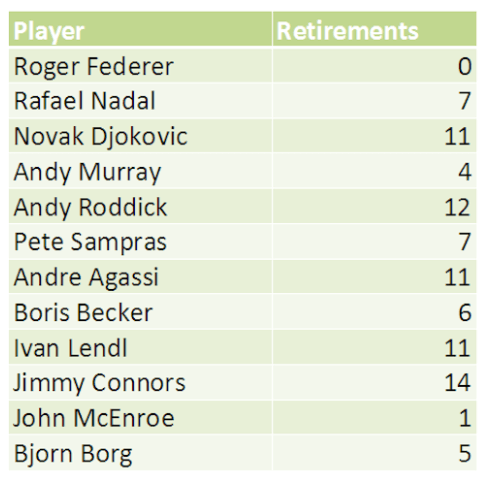Click the Rafael Nadal cell
Image resolution: width=493 pixels, height=480 pixels.
(x=140, y=101)
